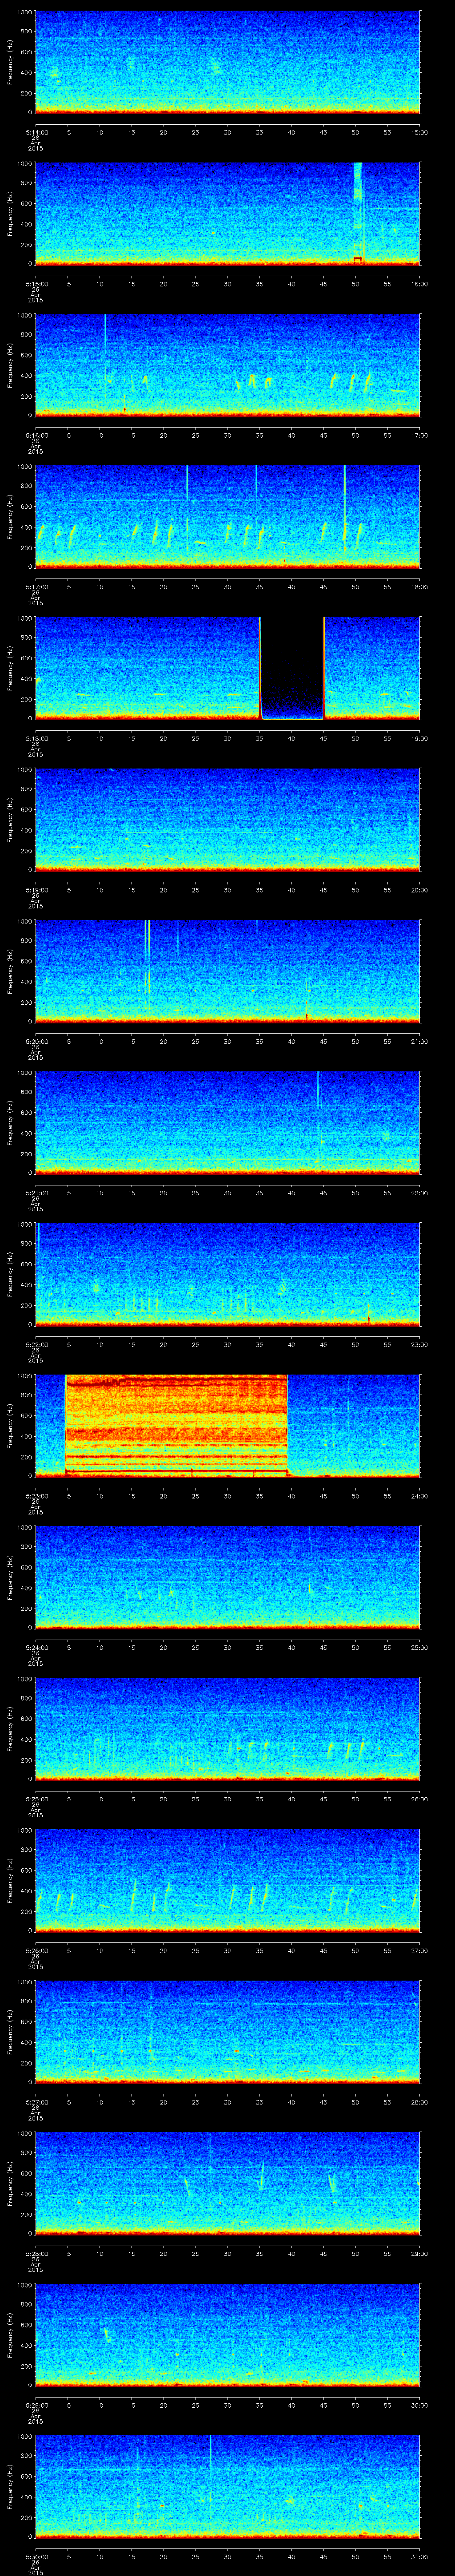Open the spectrogram panel starting at 5:16:00
This screenshot has width=455, height=2576.
point(228,364)
